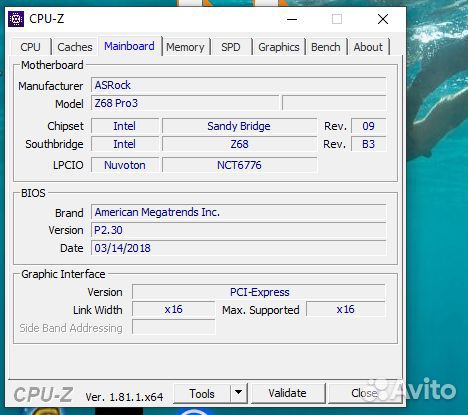Click the Z68 southbridge field

click(239, 144)
